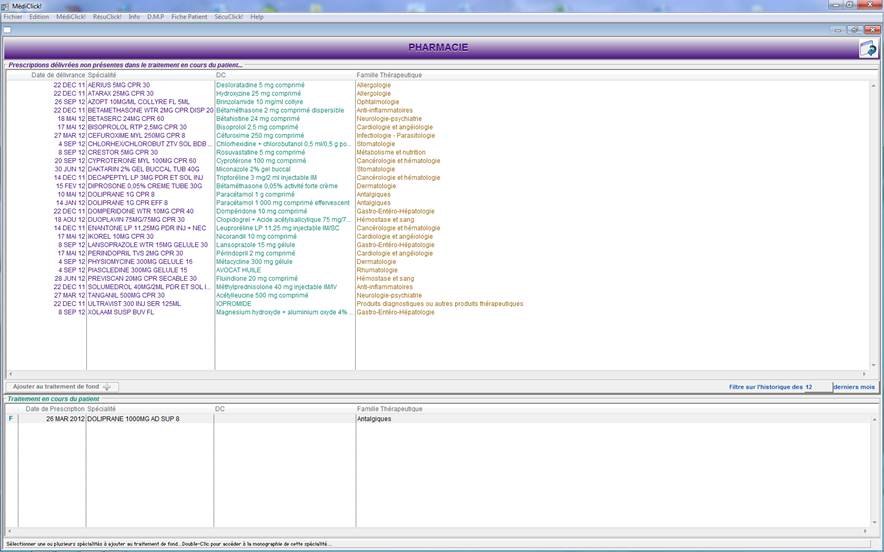This screenshot has height=552, width=884.
Task: Select CRESTOR 5MG CPR 30 row
Action: click(x=437, y=152)
